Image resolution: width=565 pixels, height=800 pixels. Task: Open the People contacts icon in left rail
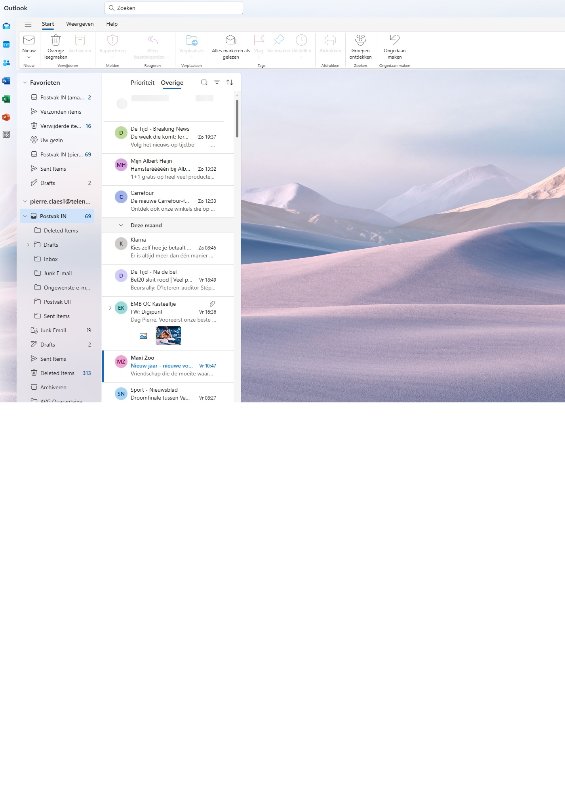[6, 63]
